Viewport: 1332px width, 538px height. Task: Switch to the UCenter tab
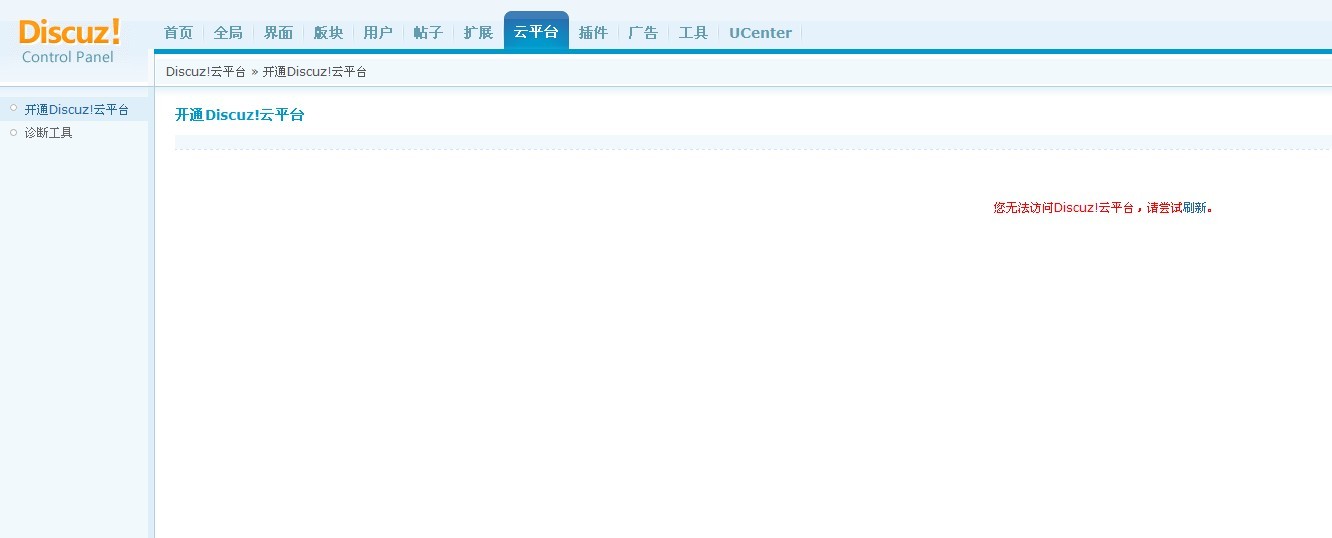[x=760, y=32]
